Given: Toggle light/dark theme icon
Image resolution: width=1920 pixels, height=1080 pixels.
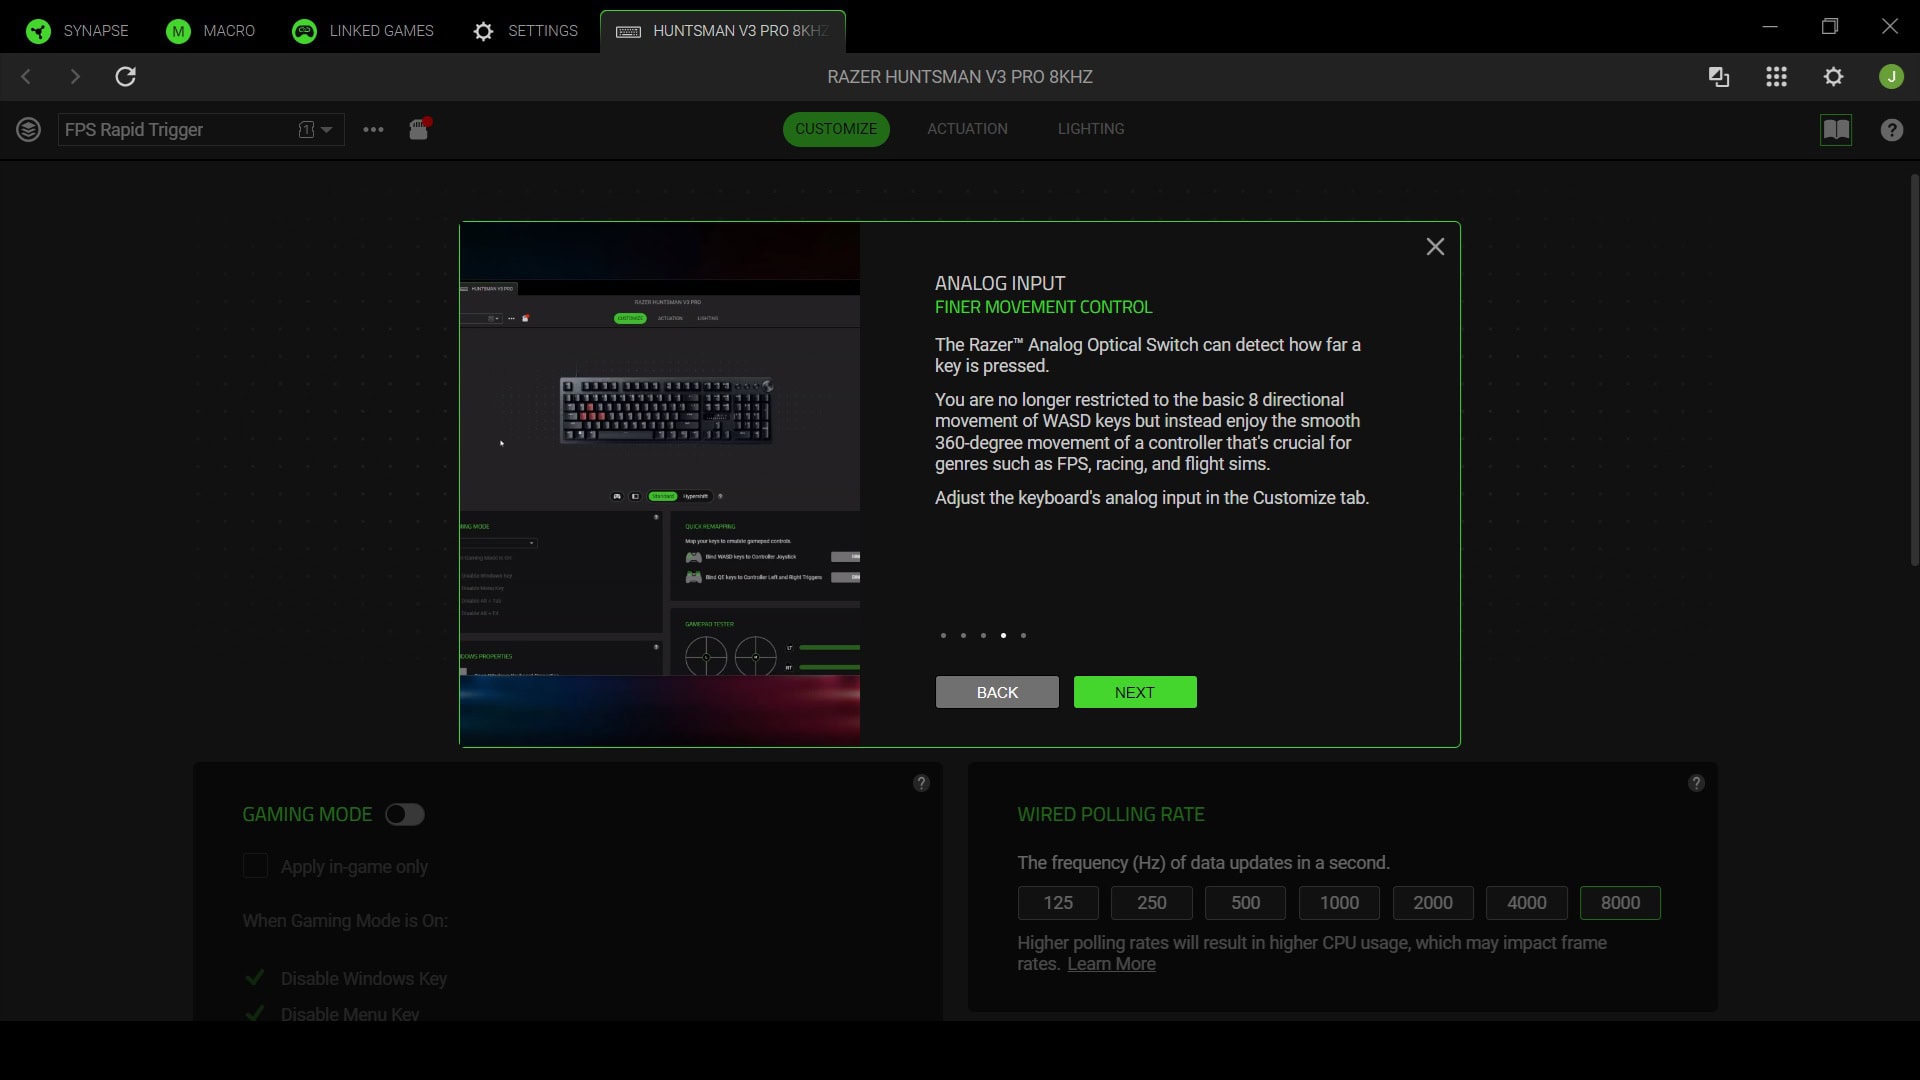Looking at the screenshot, I should click(x=1718, y=76).
